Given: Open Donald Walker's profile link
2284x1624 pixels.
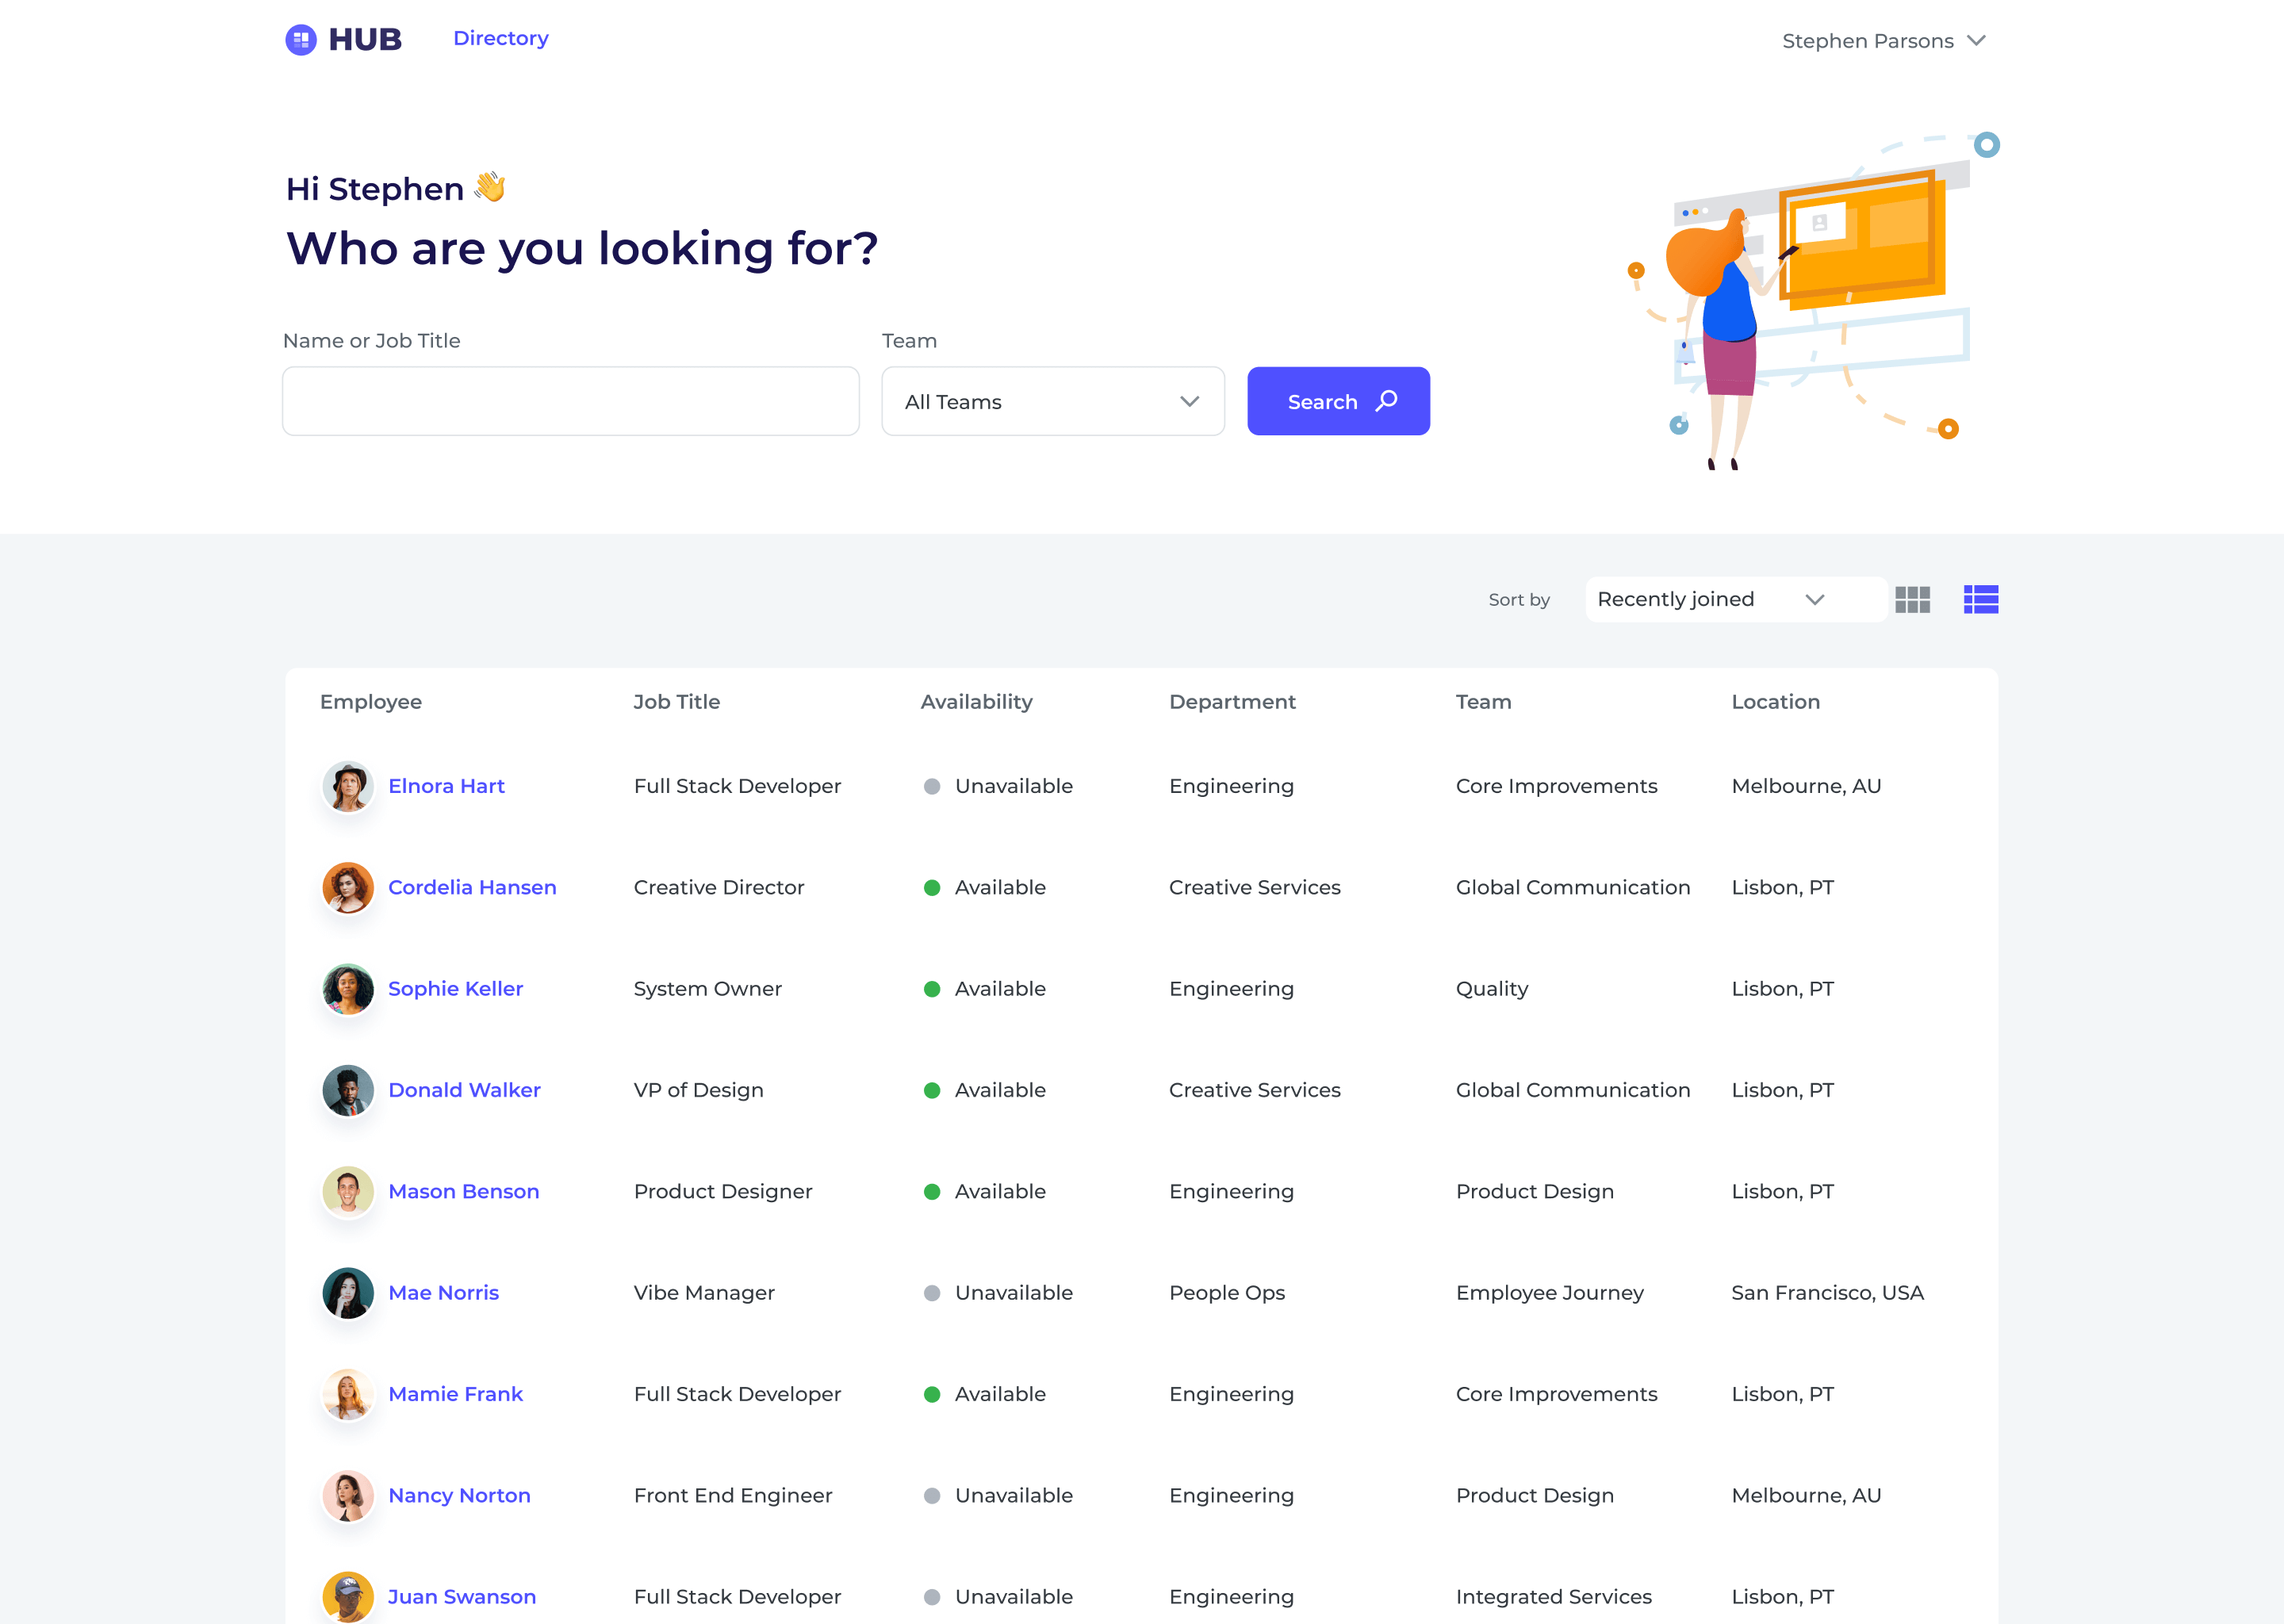Looking at the screenshot, I should point(464,1090).
